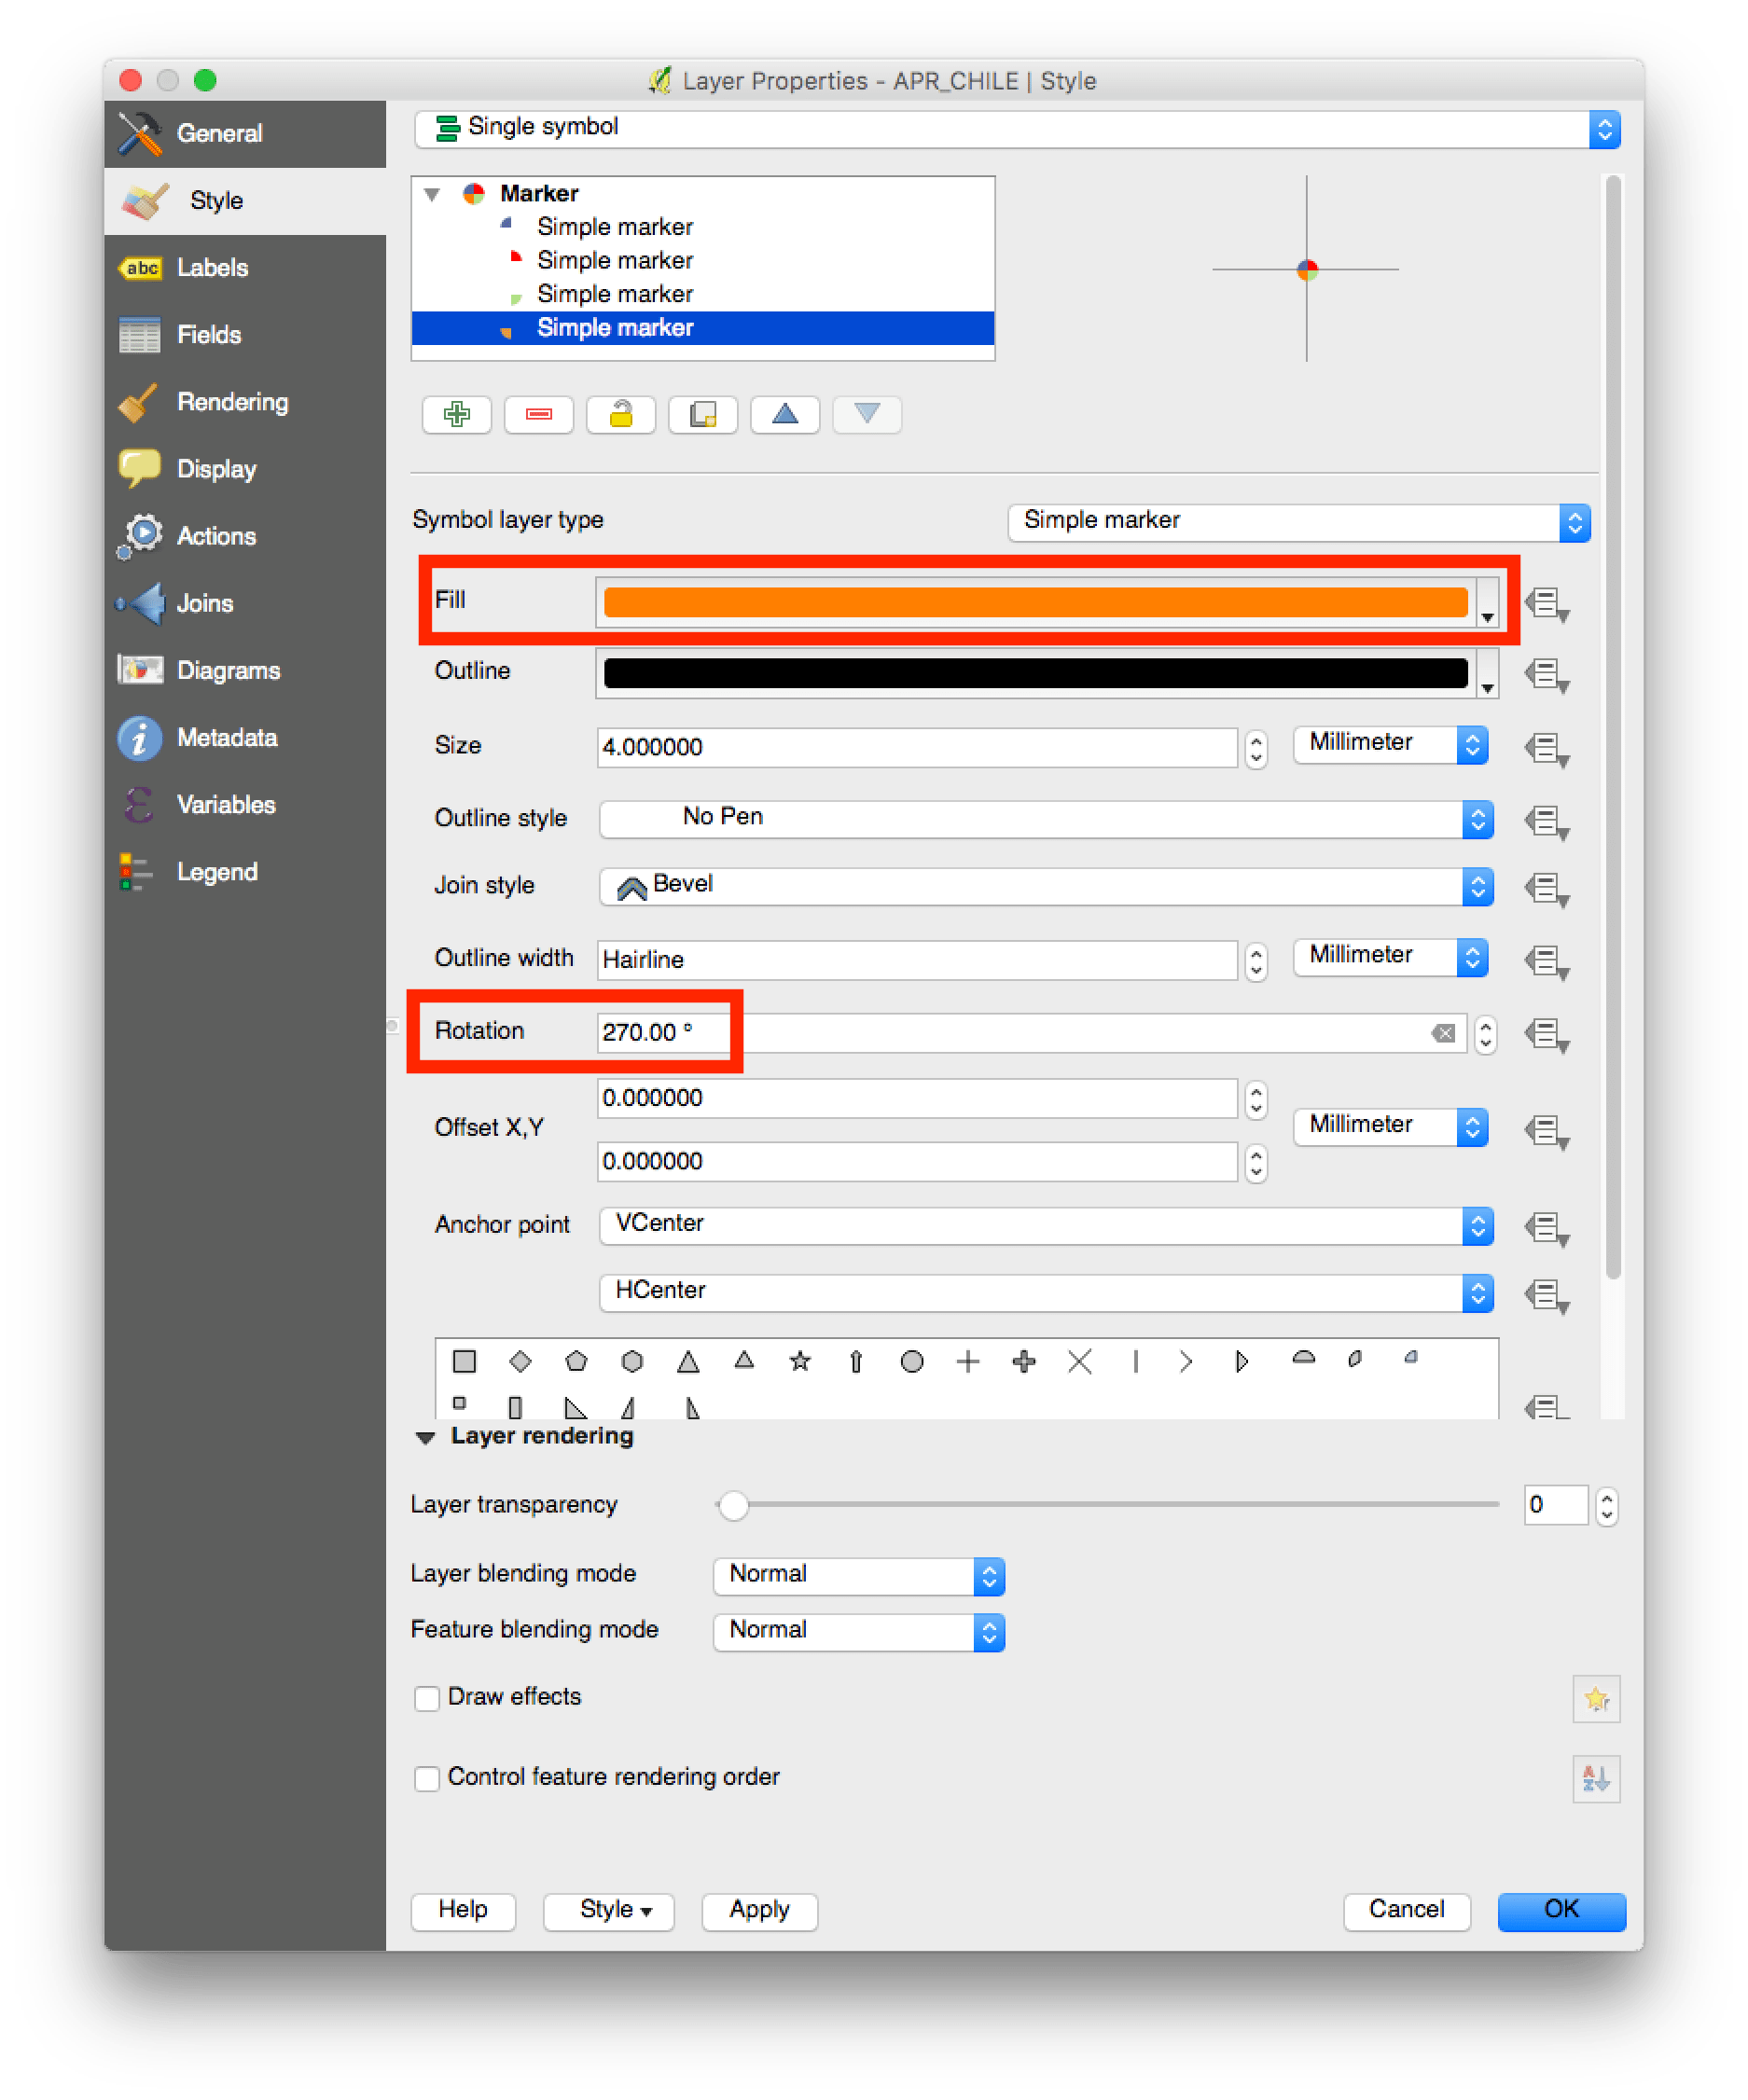This screenshot has height=2100, width=1748.
Task: Click the OK button
Action: 1561,1910
